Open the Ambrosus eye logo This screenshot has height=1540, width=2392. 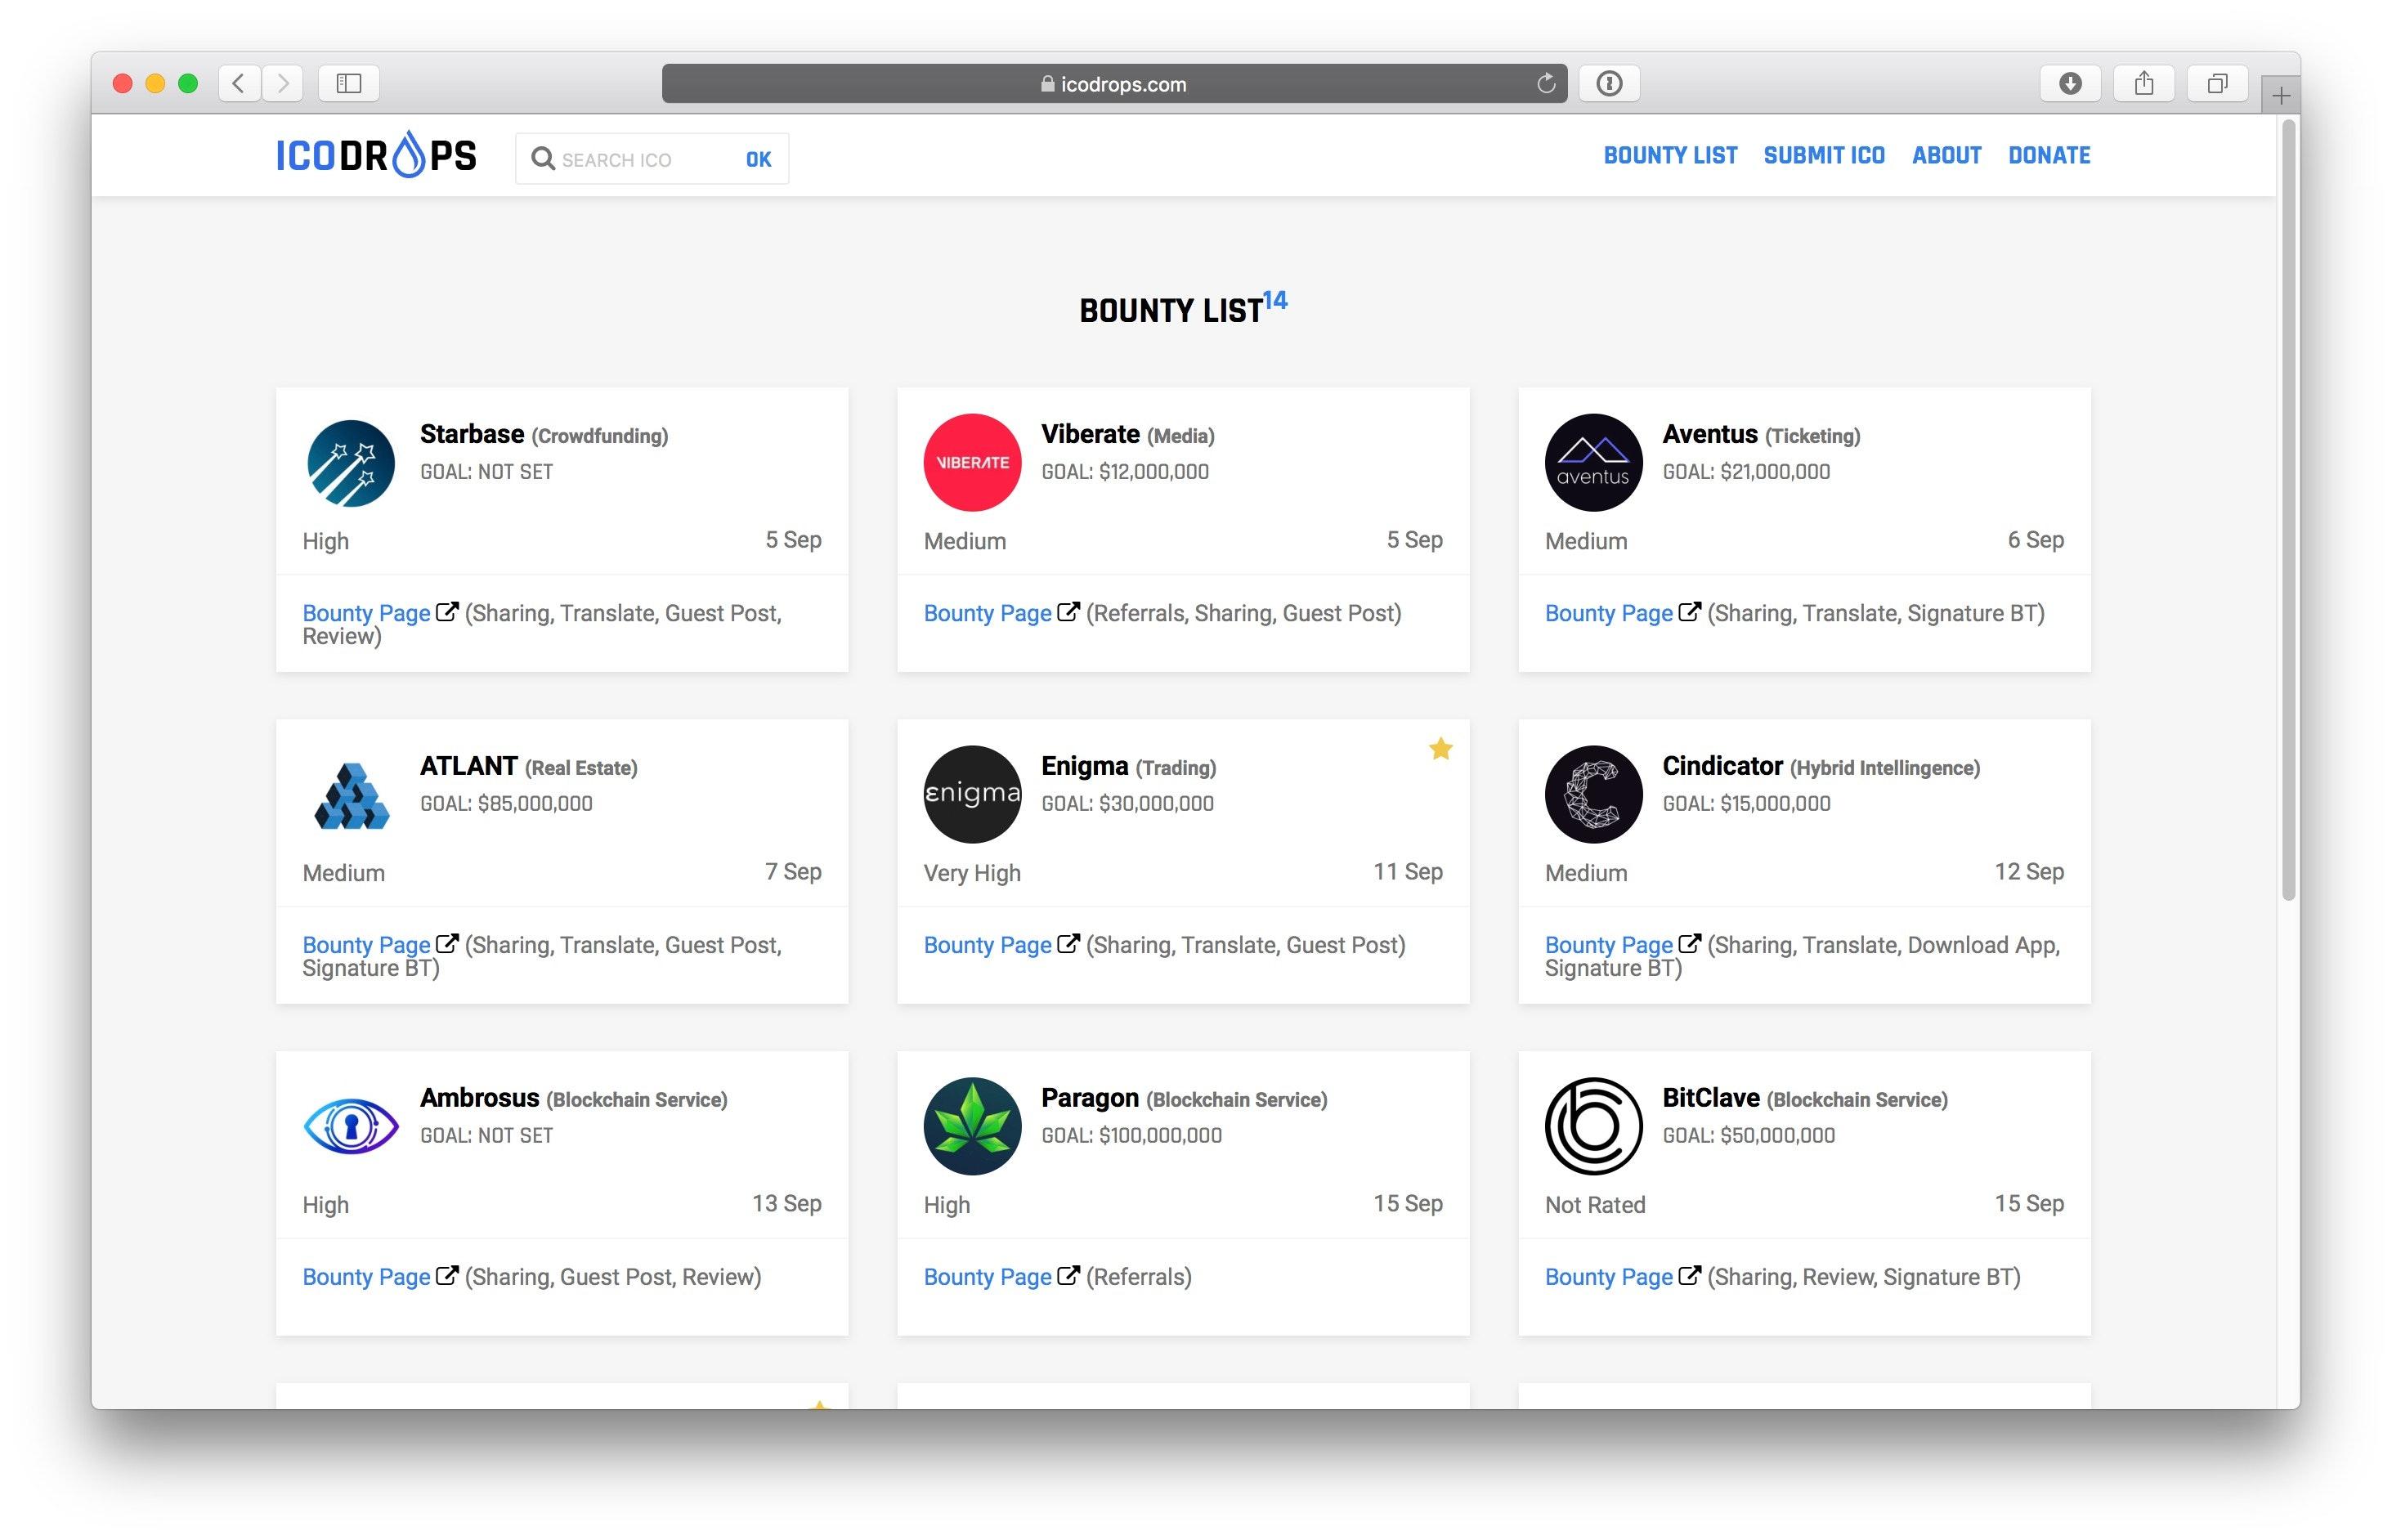tap(351, 1126)
